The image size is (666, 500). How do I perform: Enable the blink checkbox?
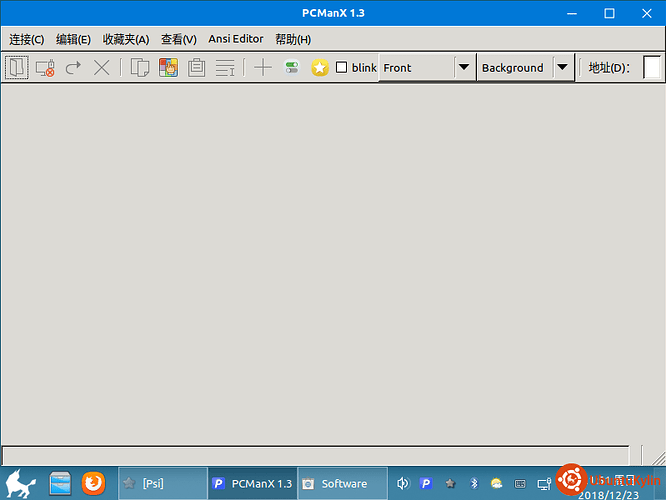coord(341,67)
